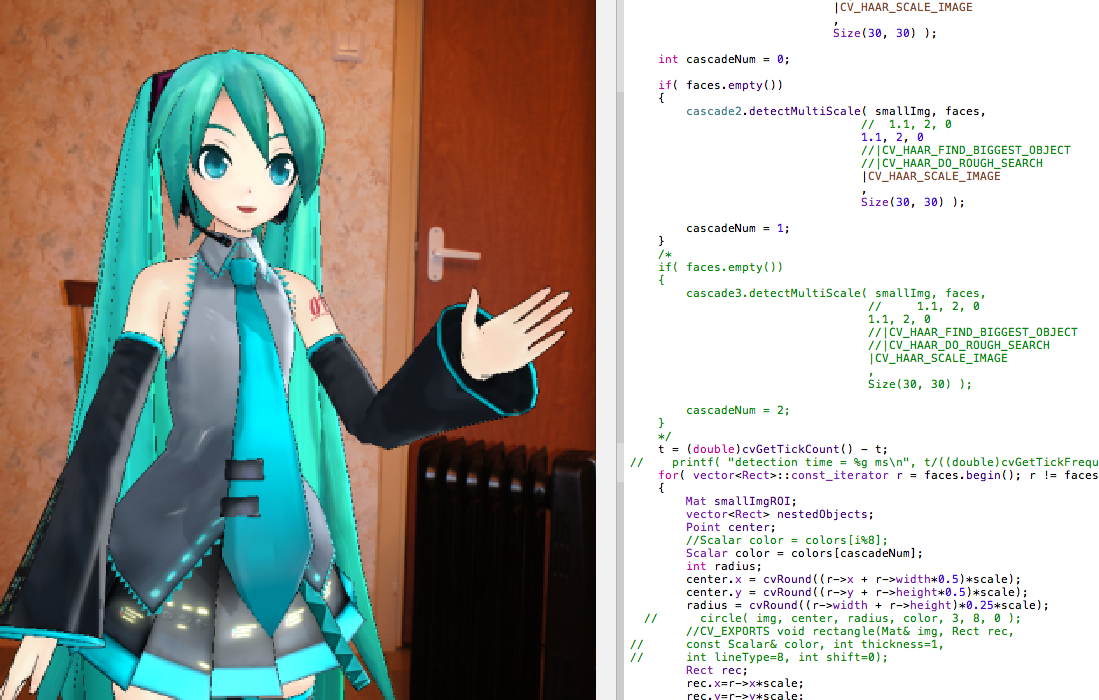Image resolution: width=1099 pixels, height=700 pixels.
Task: Click the commented printf detection time line
Action: 864,462
